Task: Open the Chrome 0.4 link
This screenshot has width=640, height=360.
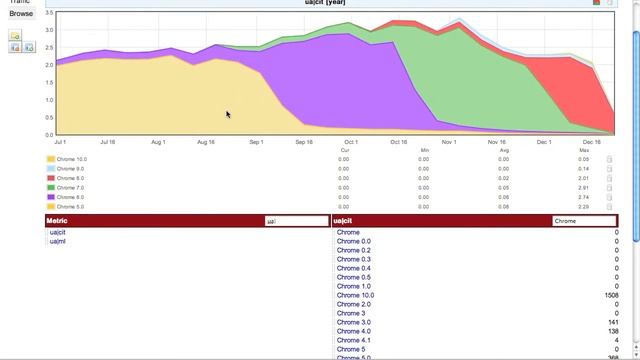Action: pyautogui.click(x=354, y=268)
